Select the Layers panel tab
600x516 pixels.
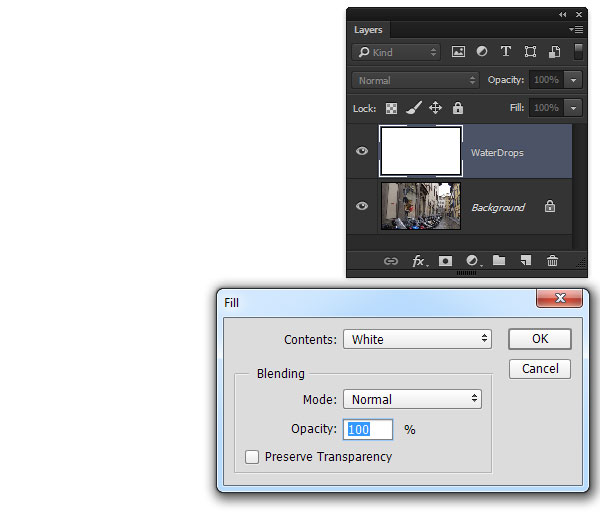click(368, 30)
